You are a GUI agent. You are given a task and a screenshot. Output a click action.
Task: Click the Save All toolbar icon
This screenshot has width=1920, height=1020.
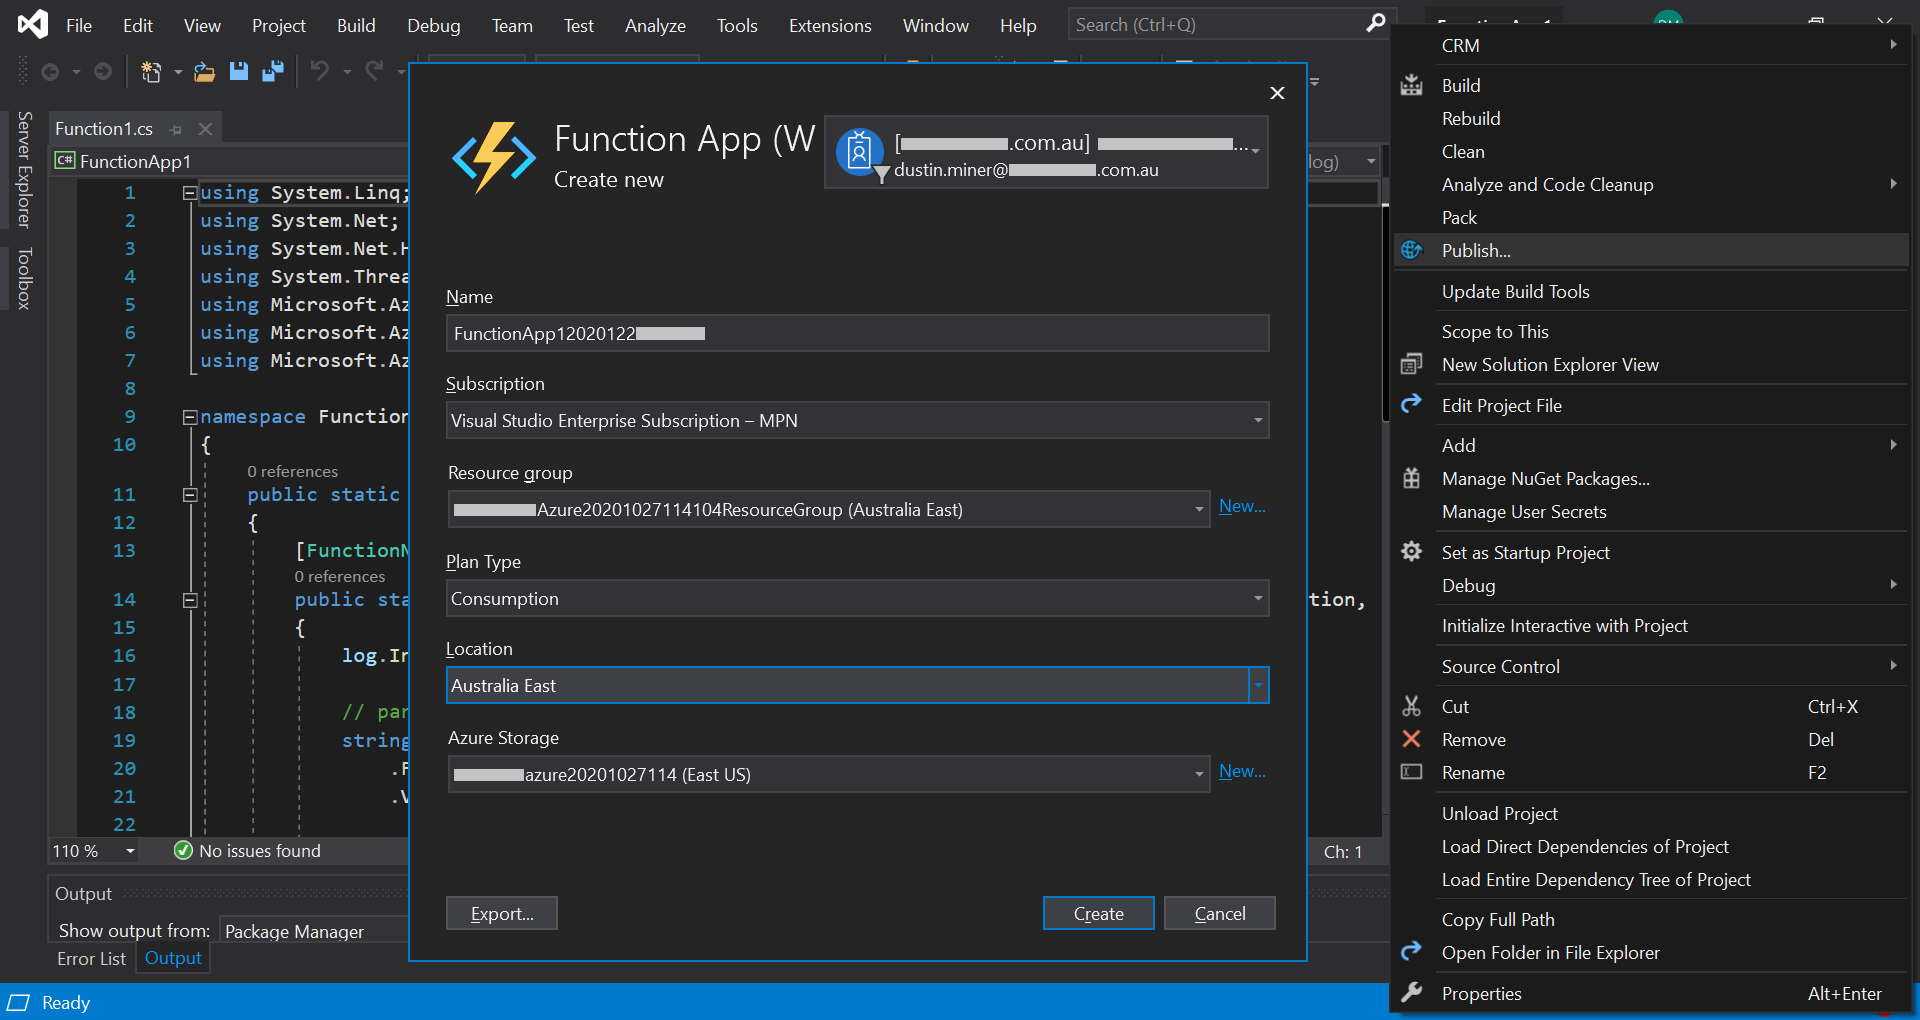coord(272,72)
